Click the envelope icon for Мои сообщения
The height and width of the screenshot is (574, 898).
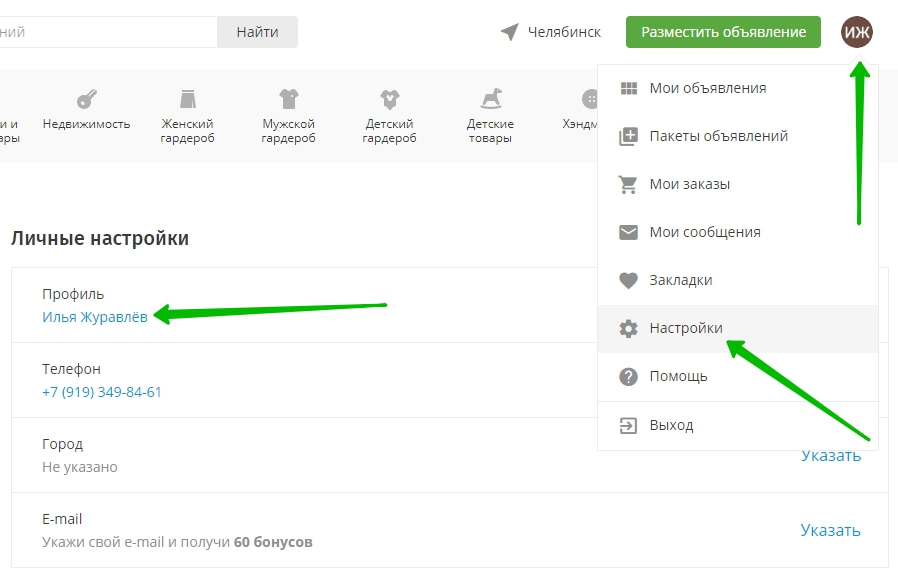[x=628, y=232]
